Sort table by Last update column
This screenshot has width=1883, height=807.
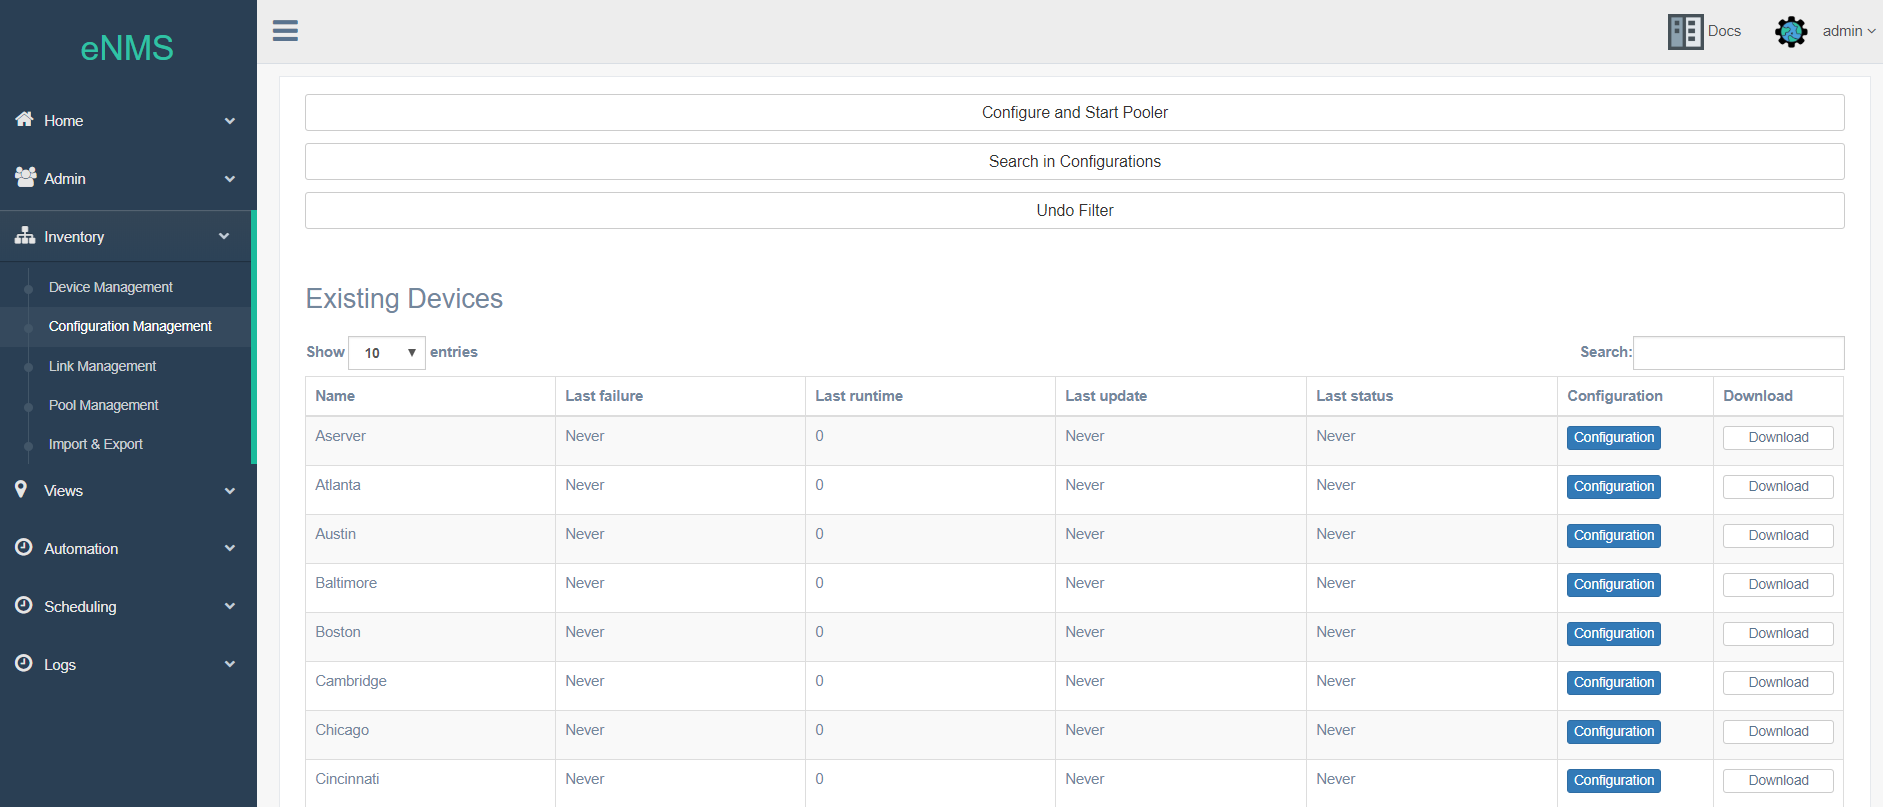1181,396
